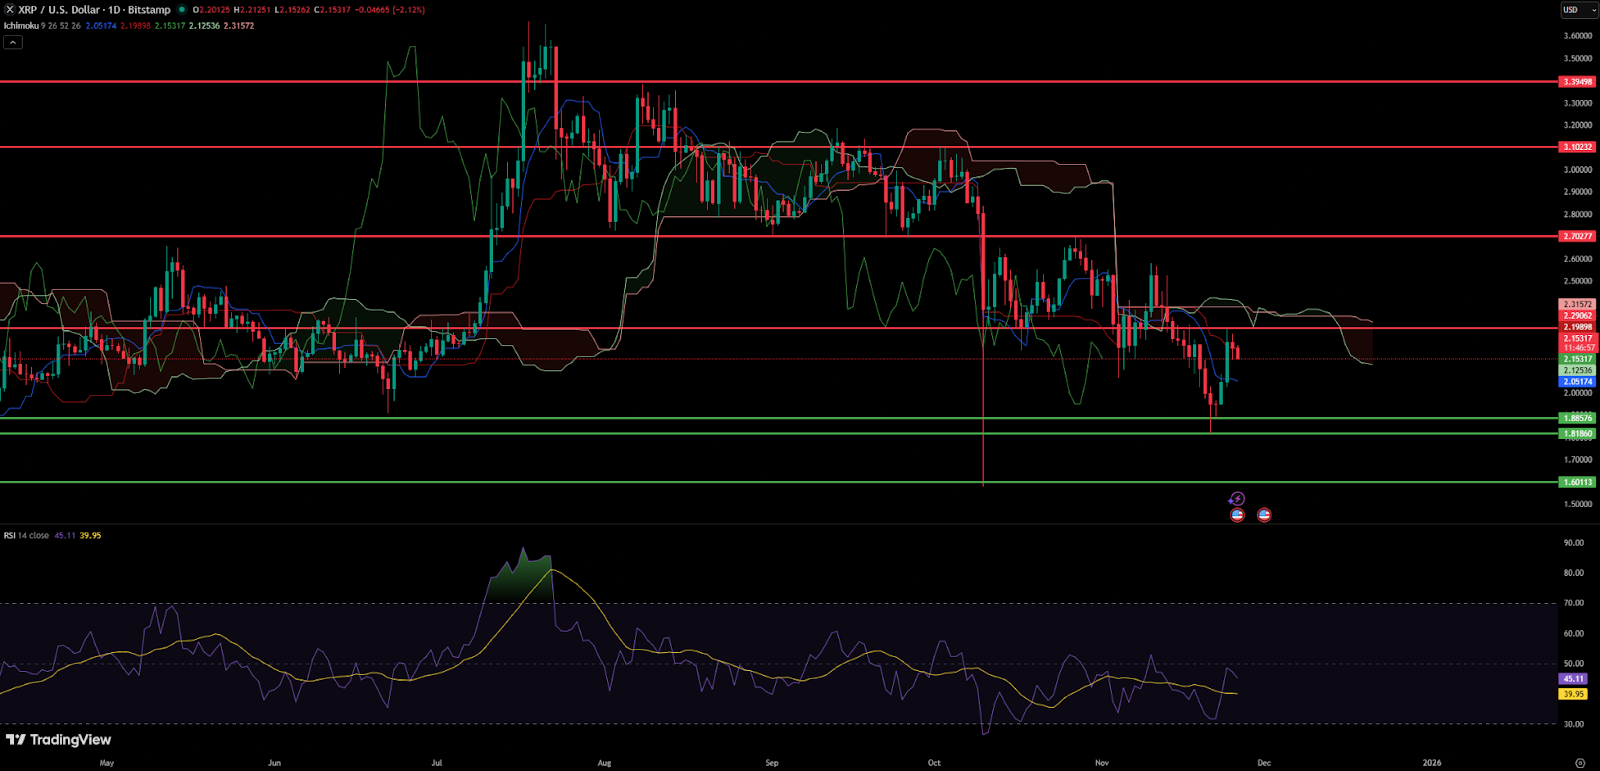Click the second US flag economic event
This screenshot has height=771, width=1600.
click(1264, 515)
